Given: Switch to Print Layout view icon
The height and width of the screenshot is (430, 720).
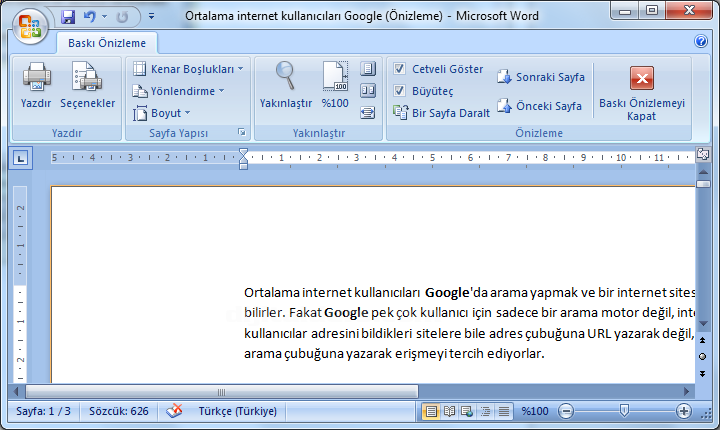Looking at the screenshot, I should pos(431,411).
